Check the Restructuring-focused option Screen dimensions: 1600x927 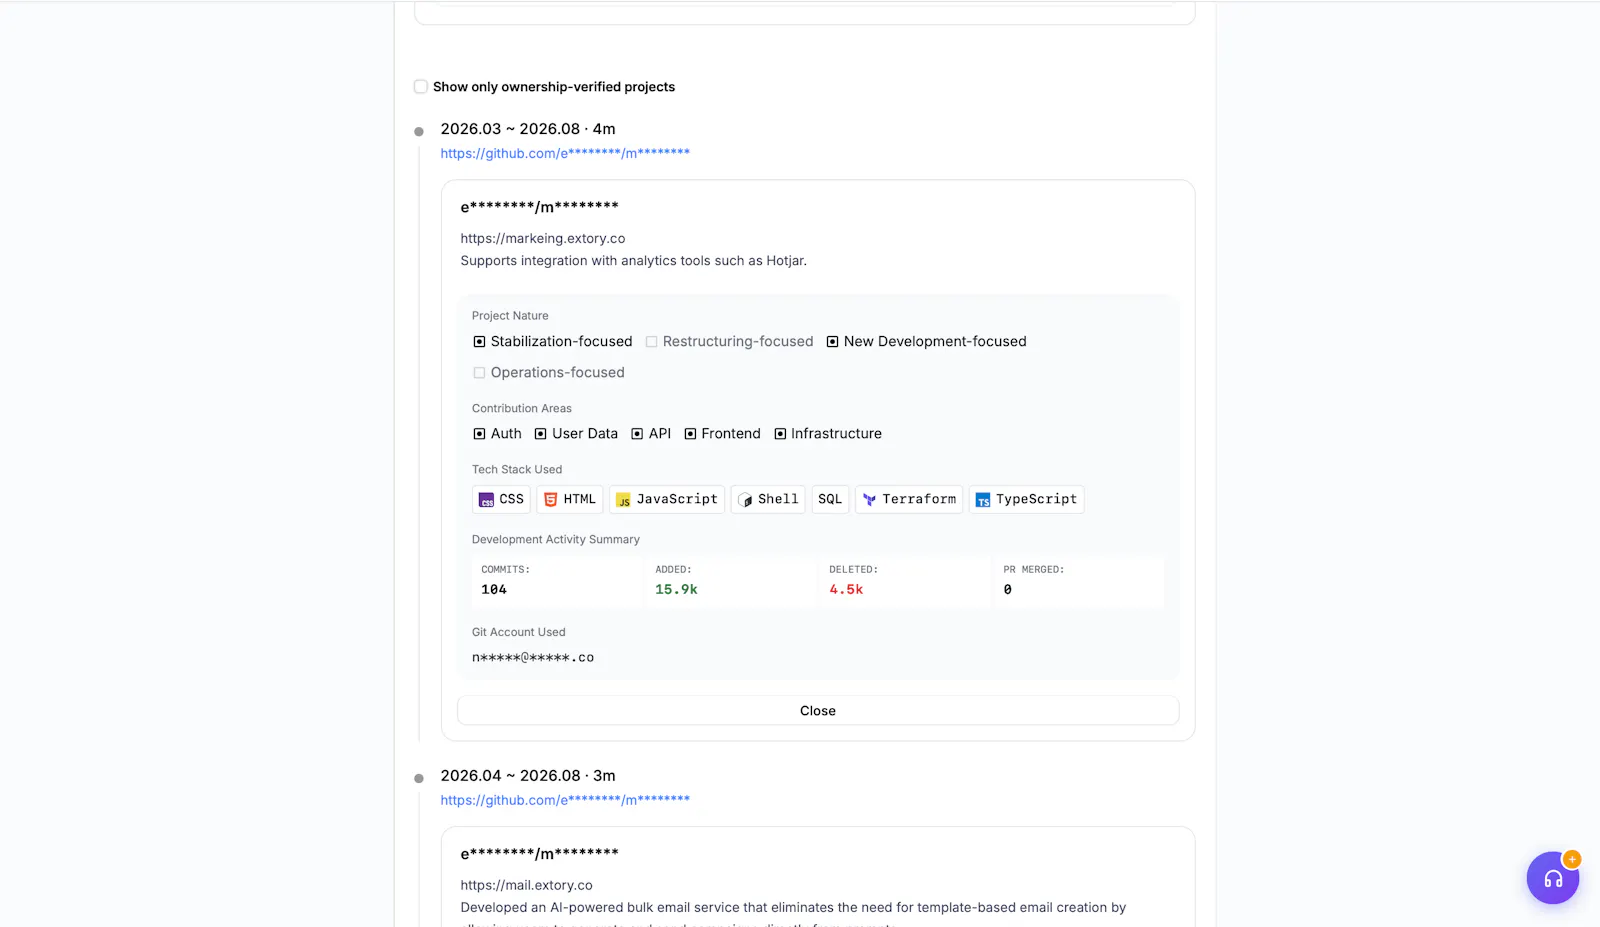point(651,342)
